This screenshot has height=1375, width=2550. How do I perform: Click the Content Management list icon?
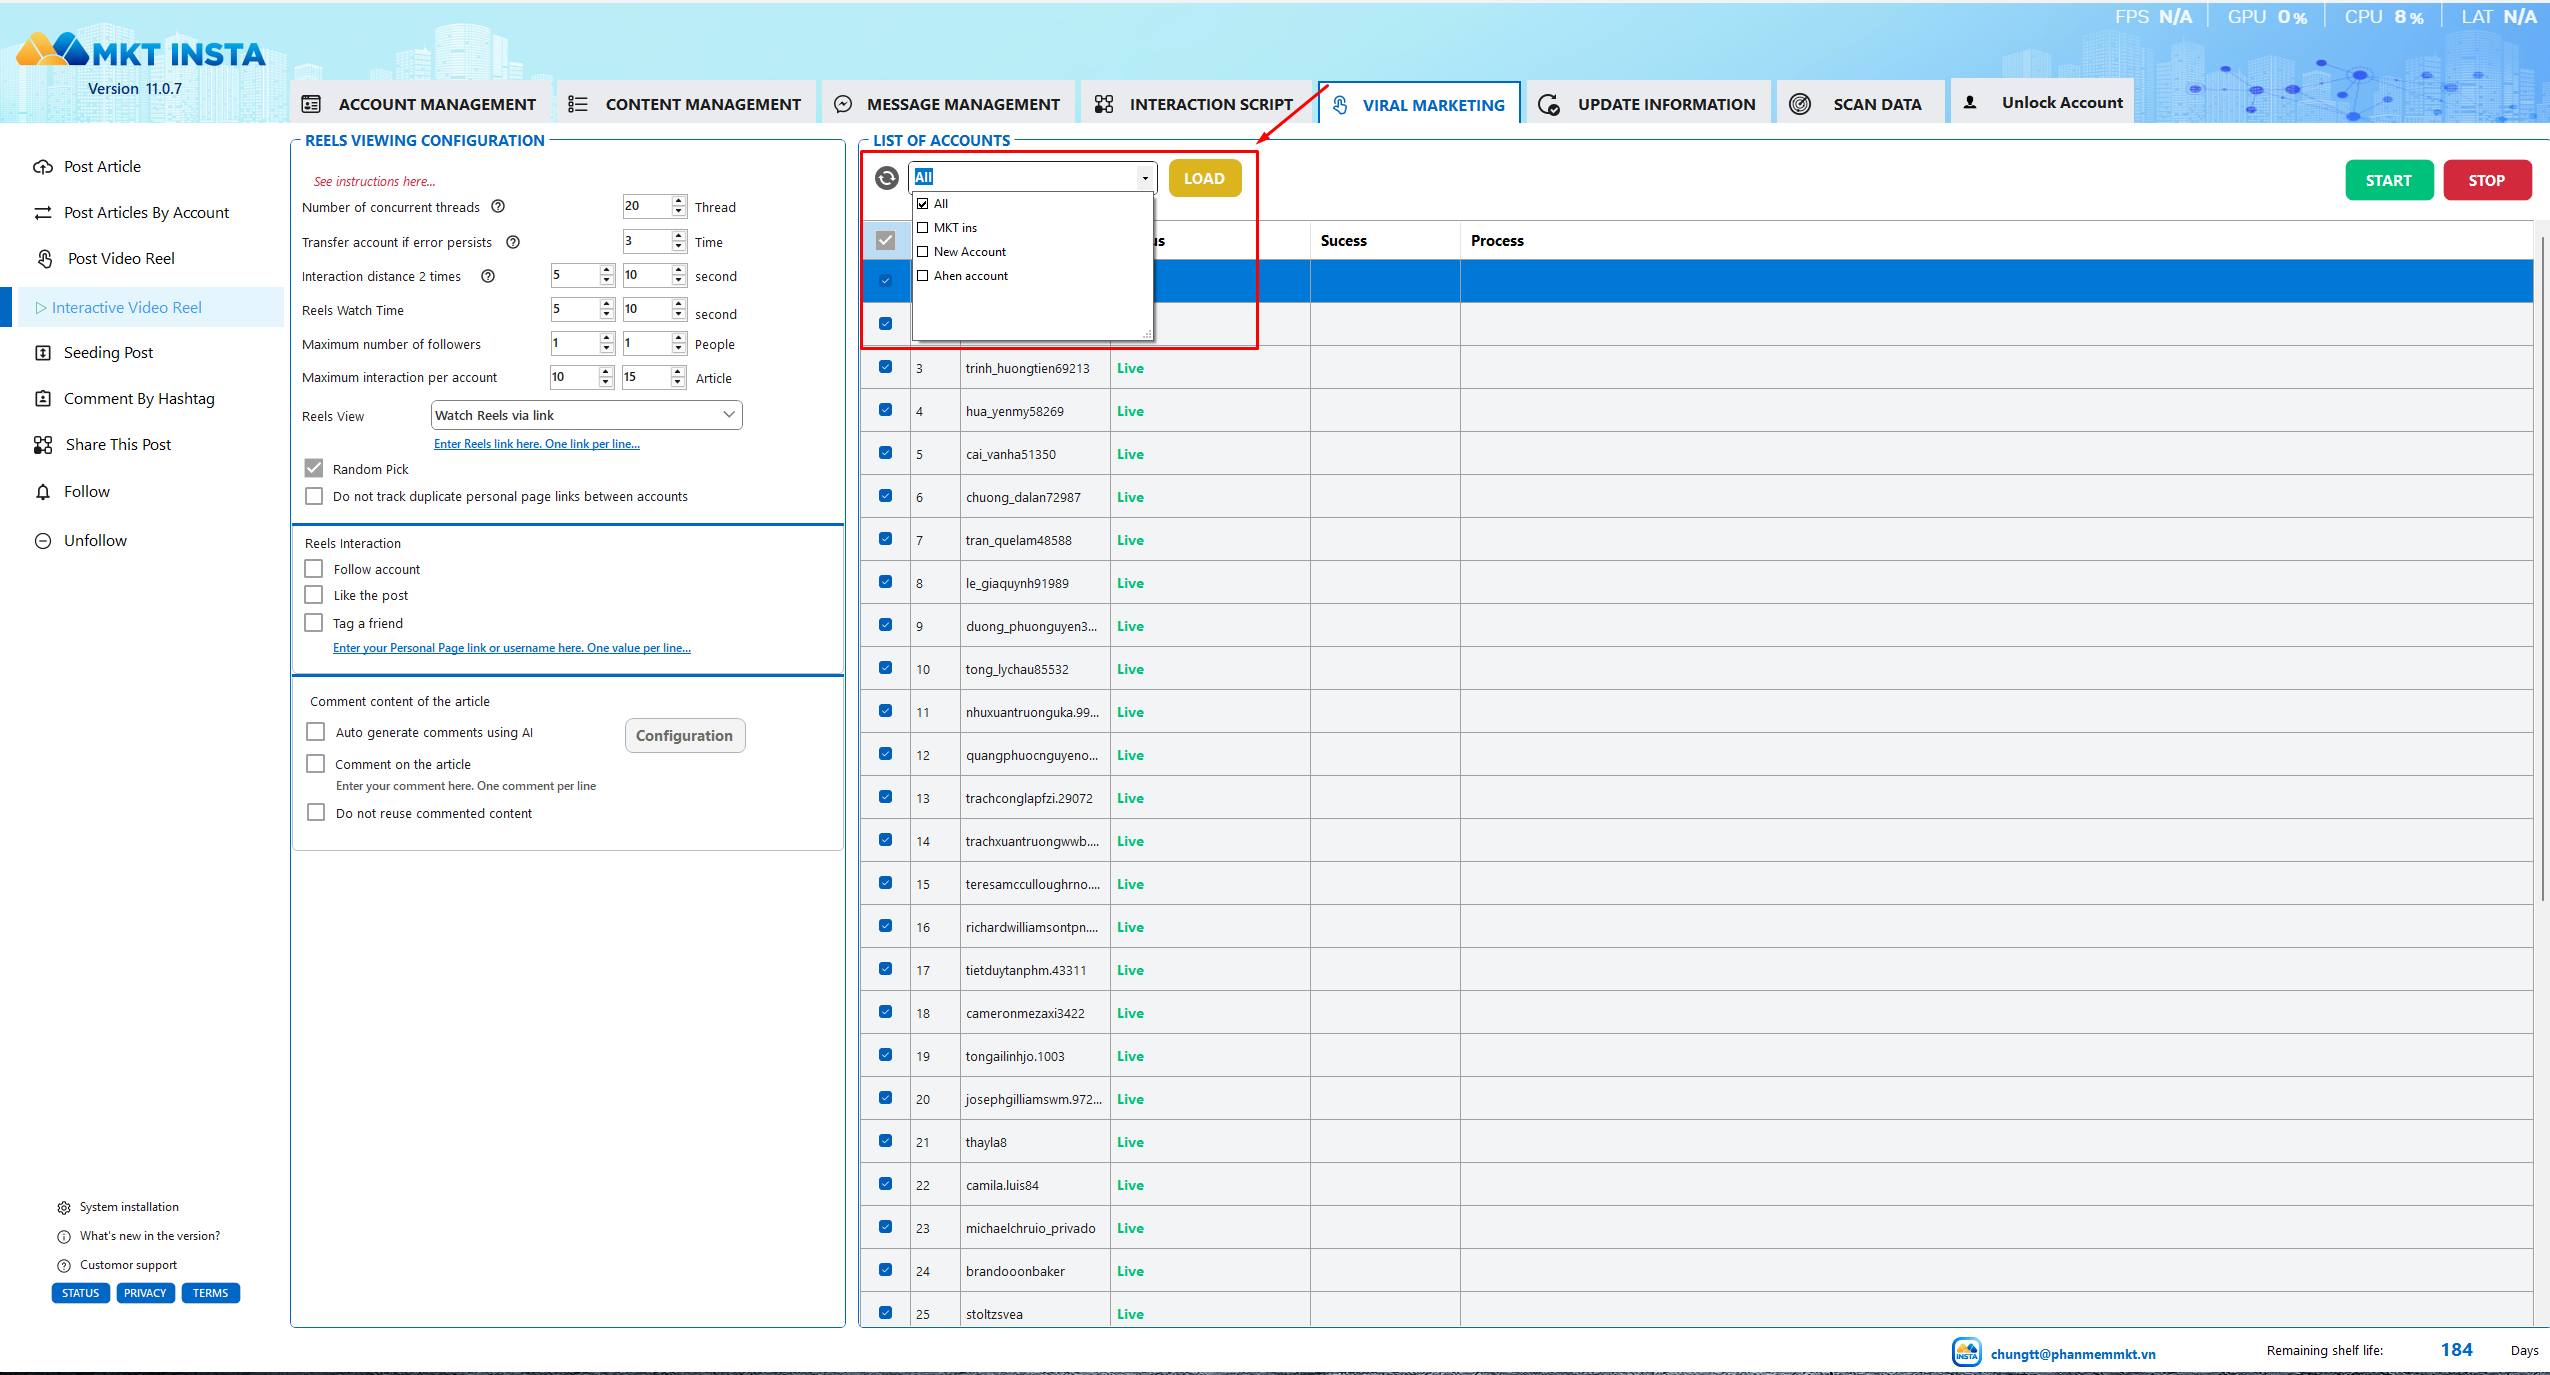coord(577,104)
